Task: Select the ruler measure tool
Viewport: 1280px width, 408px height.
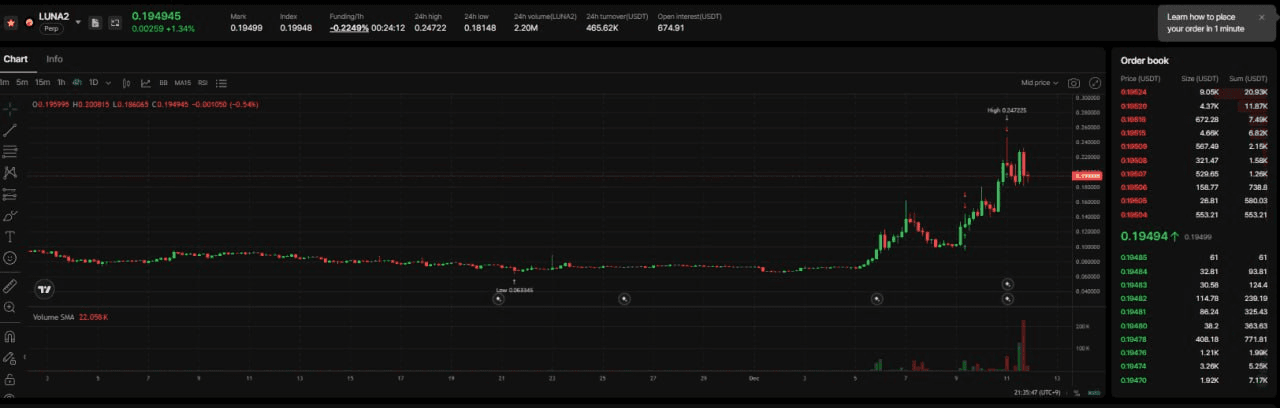Action: pos(10,286)
